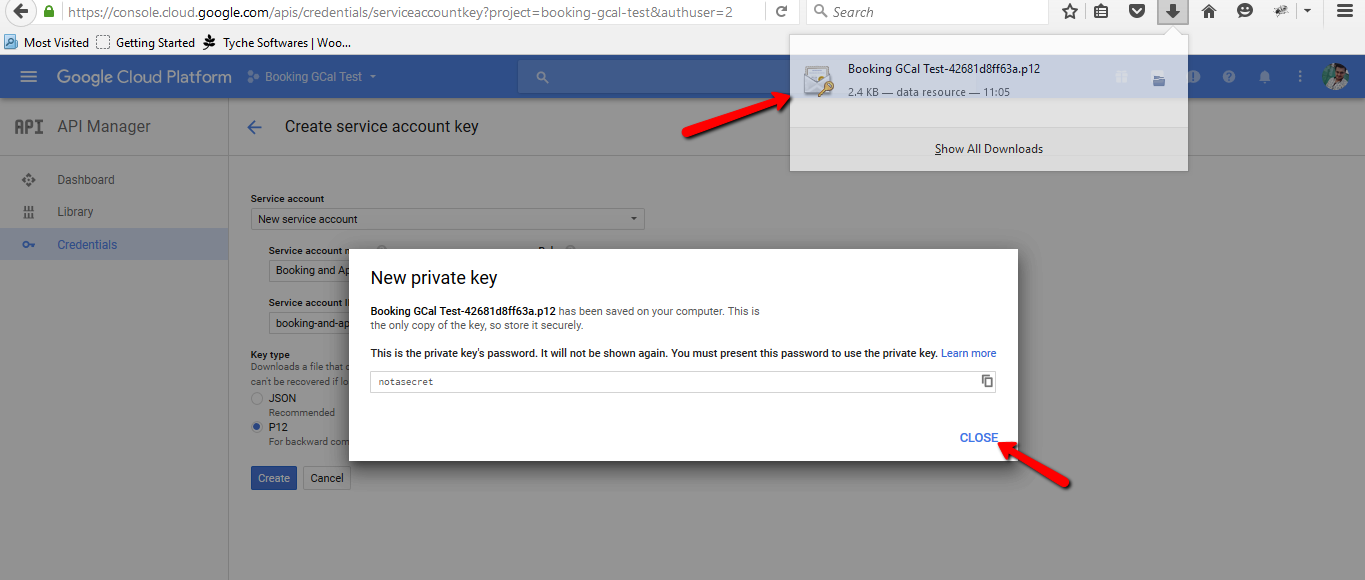
Task: Follow the Learn more link
Action: 968,353
